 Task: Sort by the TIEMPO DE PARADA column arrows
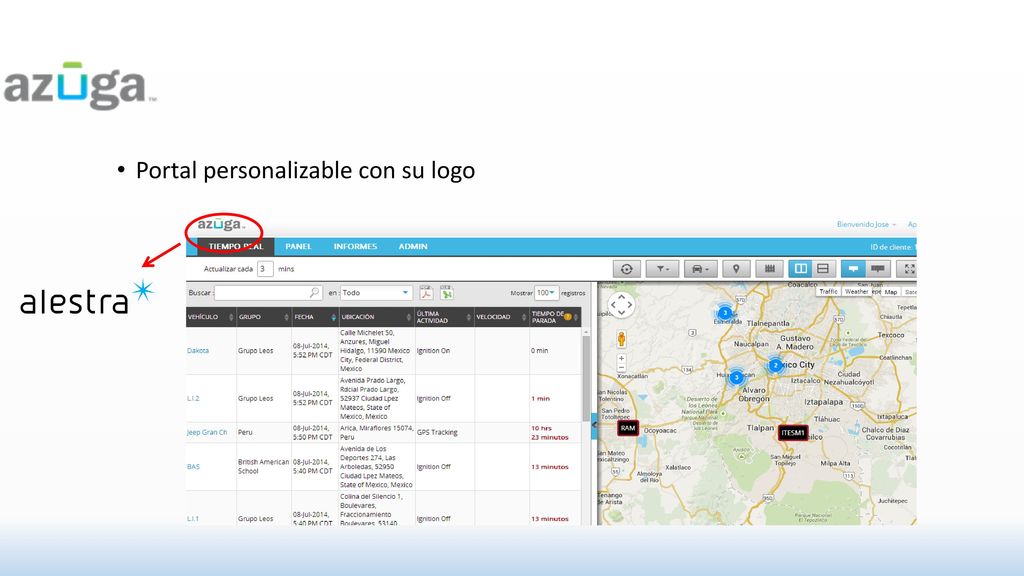pyautogui.click(x=575, y=317)
